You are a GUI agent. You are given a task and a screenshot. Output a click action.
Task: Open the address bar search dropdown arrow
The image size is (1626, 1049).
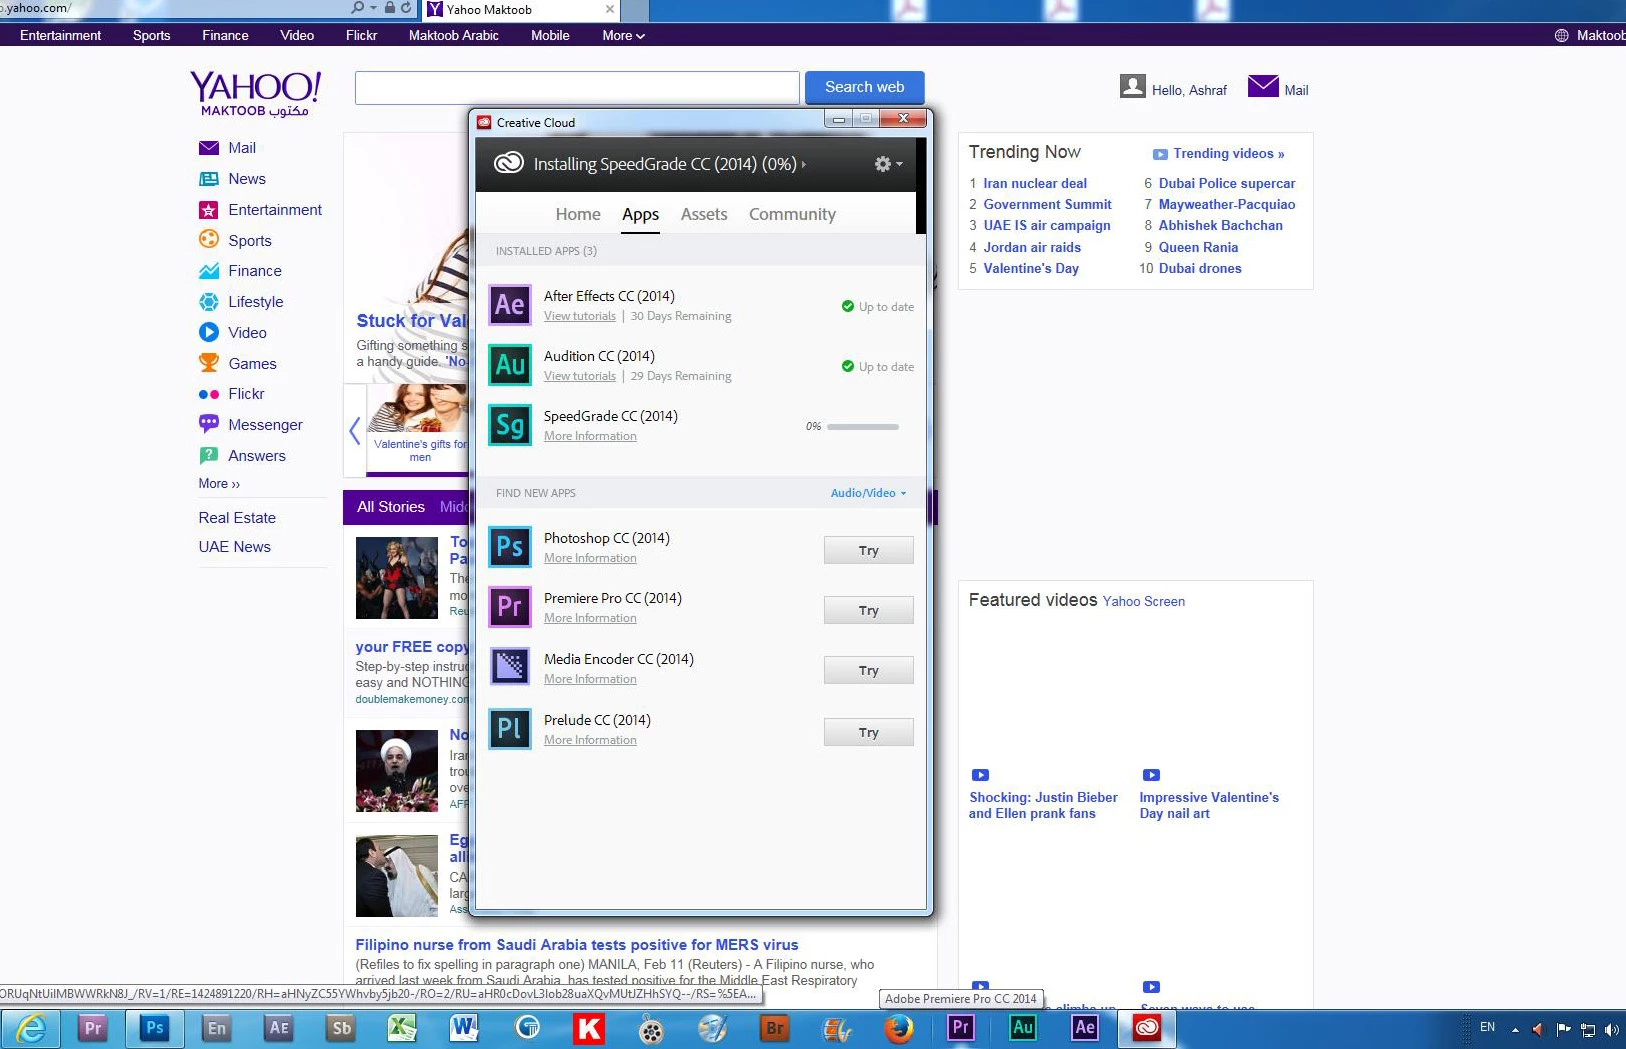coord(373,8)
